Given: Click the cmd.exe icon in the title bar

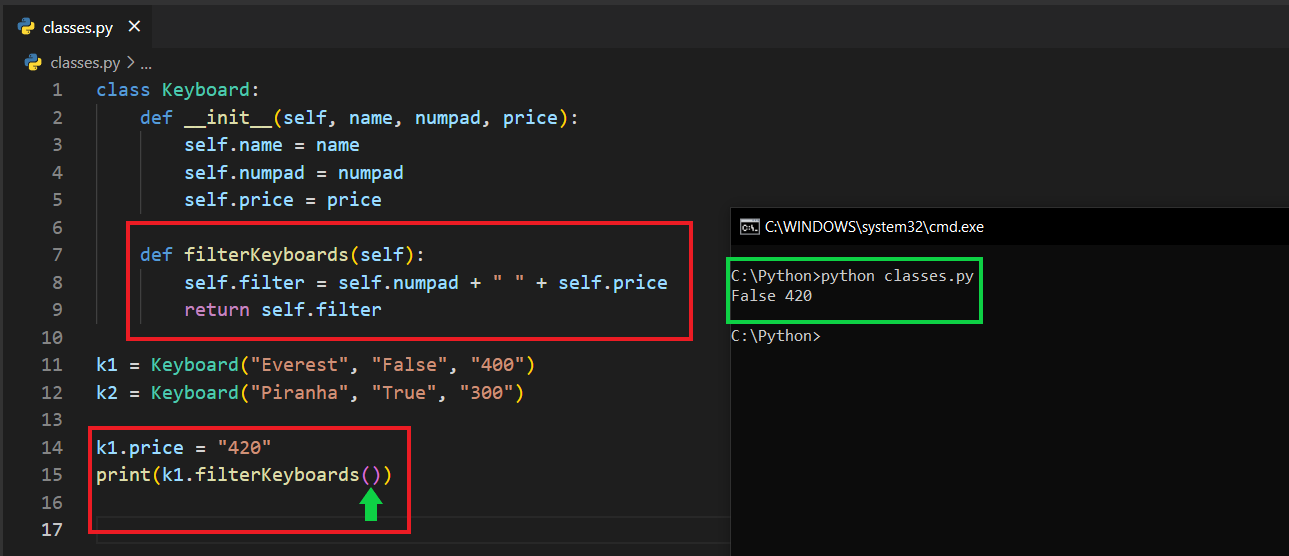Looking at the screenshot, I should [x=748, y=227].
